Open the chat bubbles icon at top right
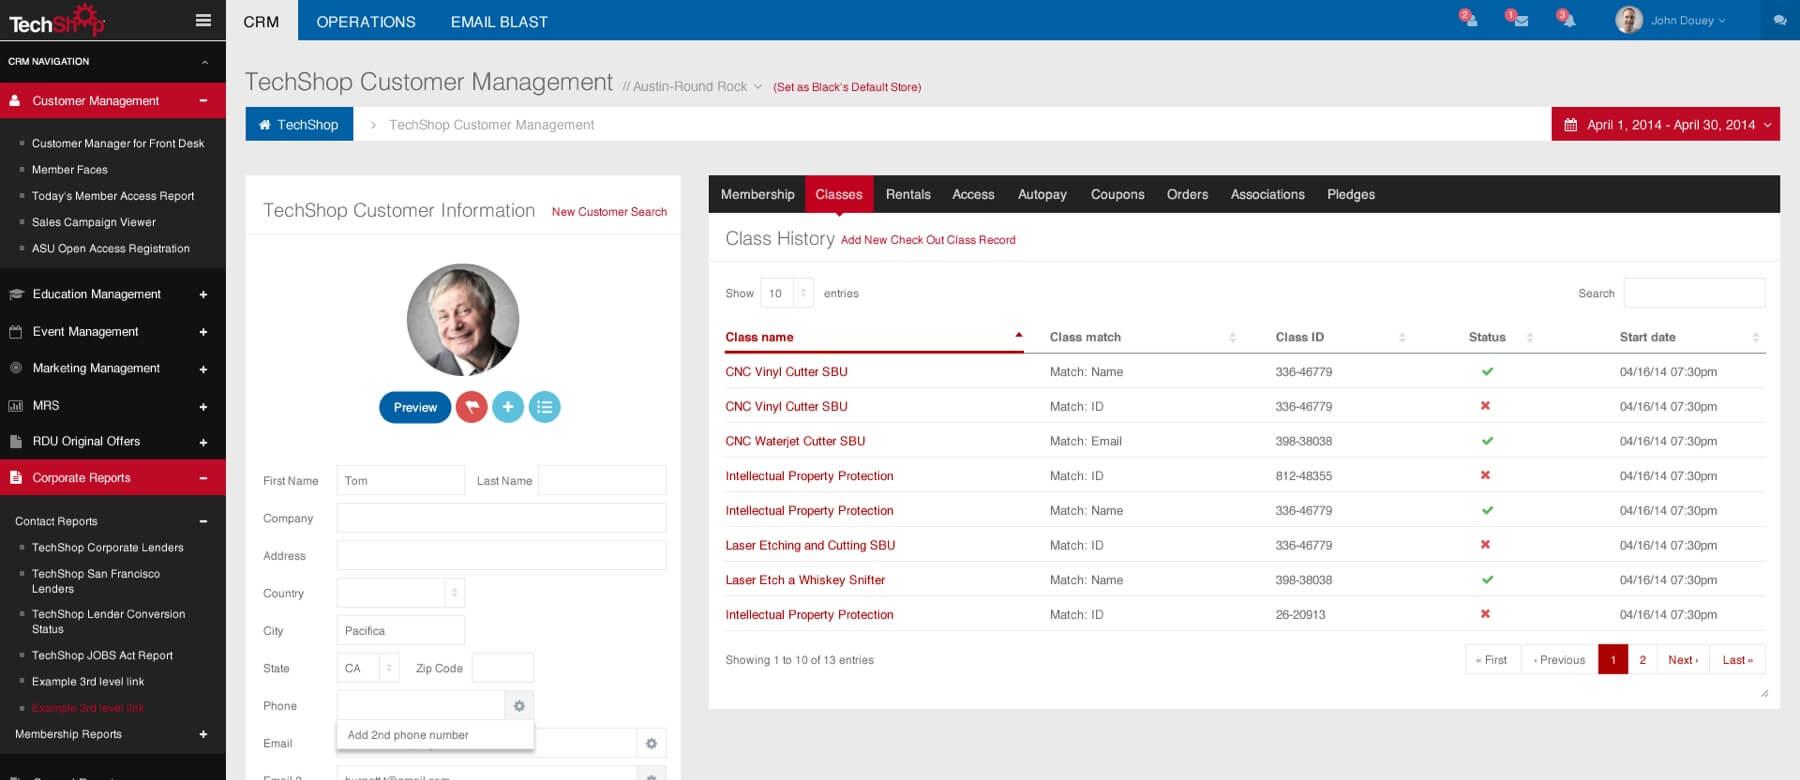The width and height of the screenshot is (1800, 780). (1780, 20)
